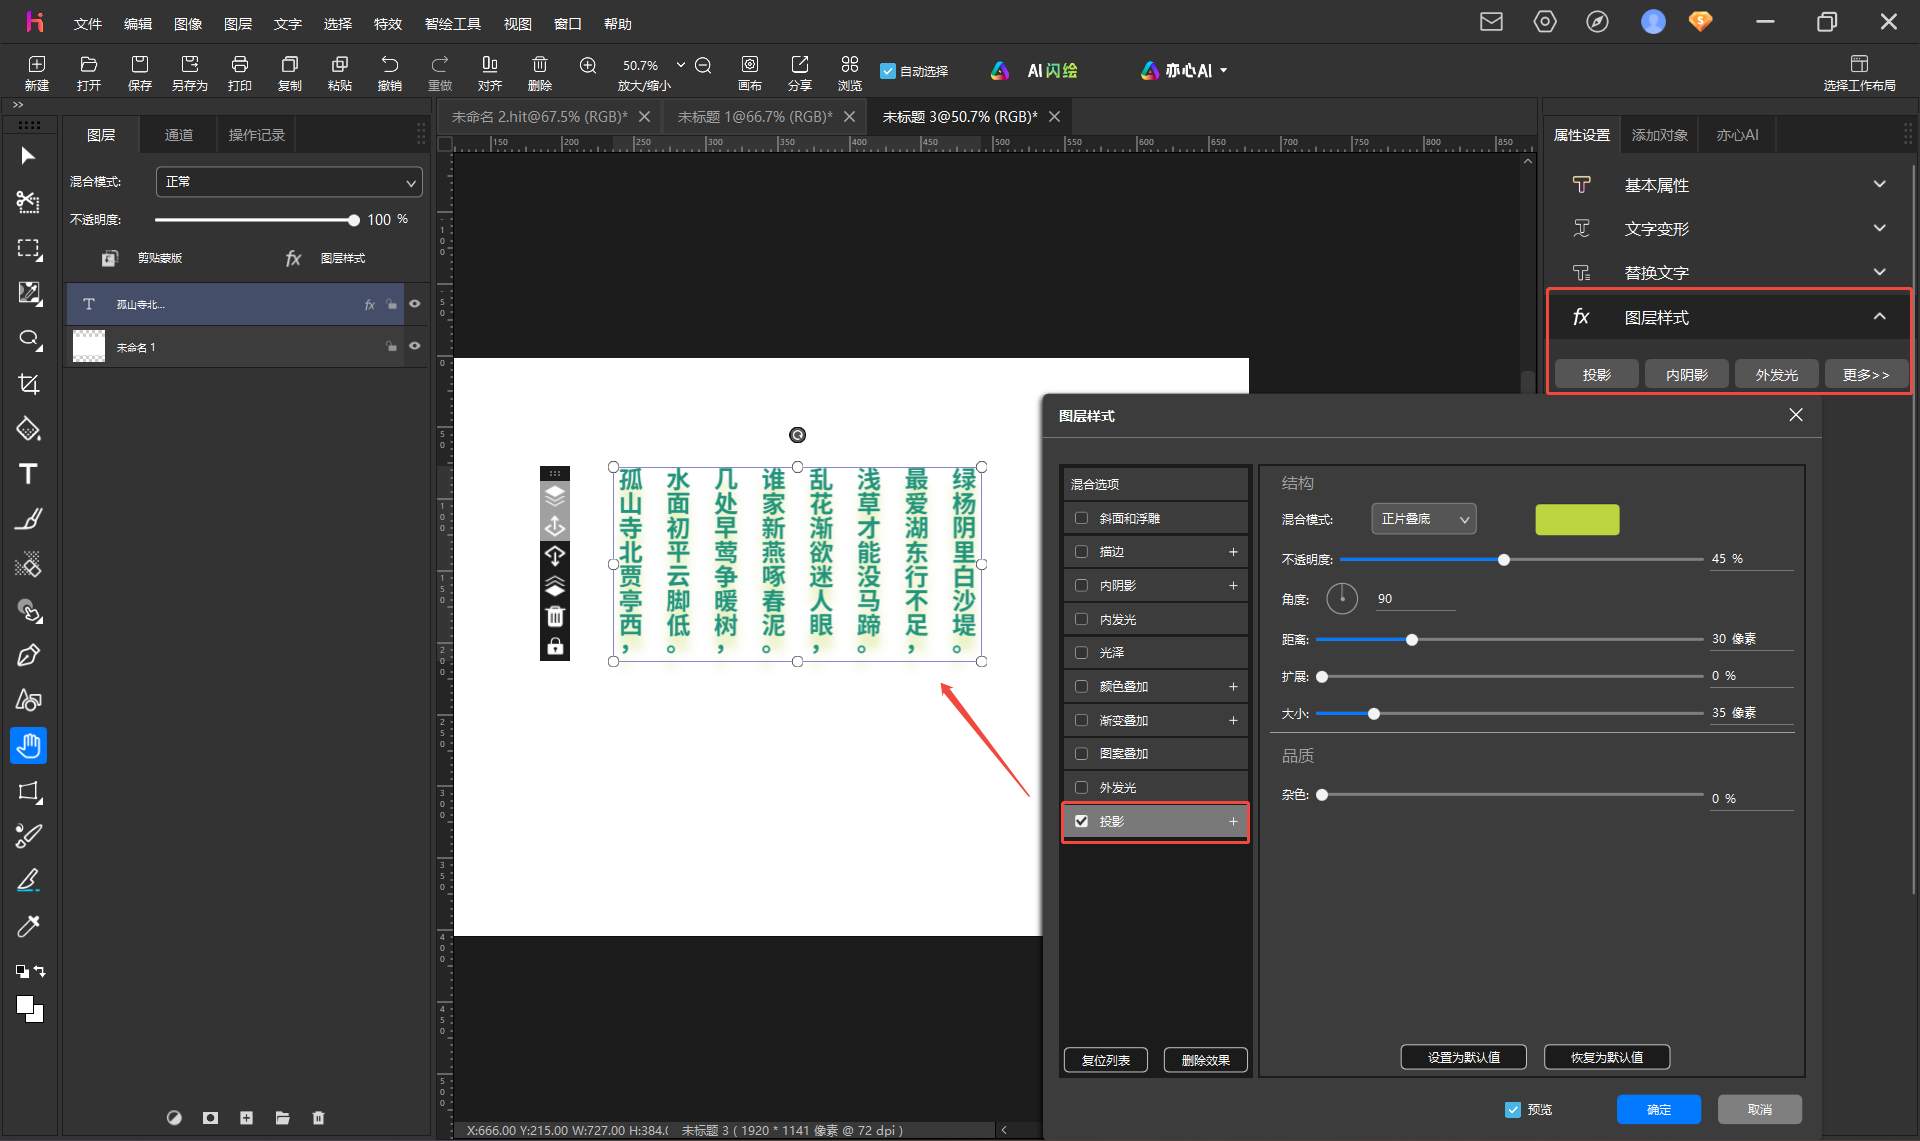The width and height of the screenshot is (1920, 1141).
Task: Select the Pen tool
Action: (28, 655)
